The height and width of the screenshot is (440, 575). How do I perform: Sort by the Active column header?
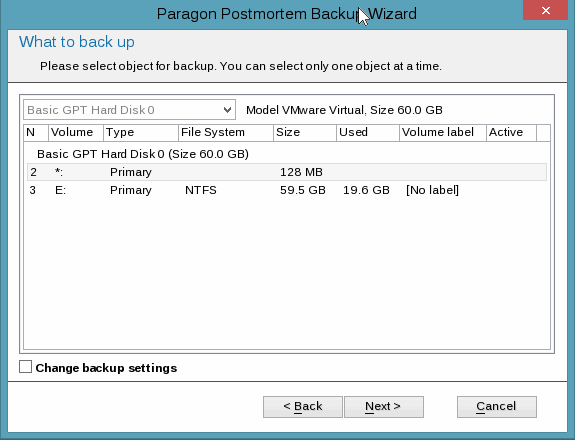click(x=511, y=132)
